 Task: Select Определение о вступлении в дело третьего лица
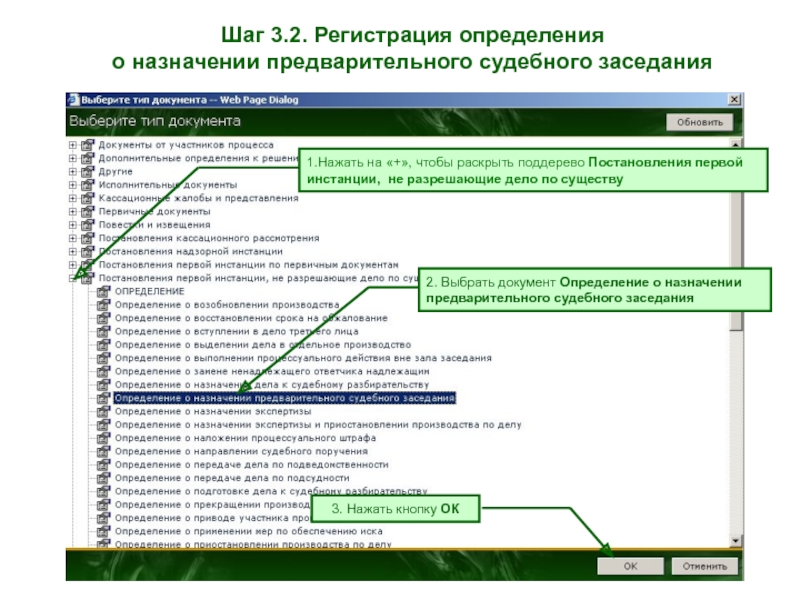[x=237, y=331]
